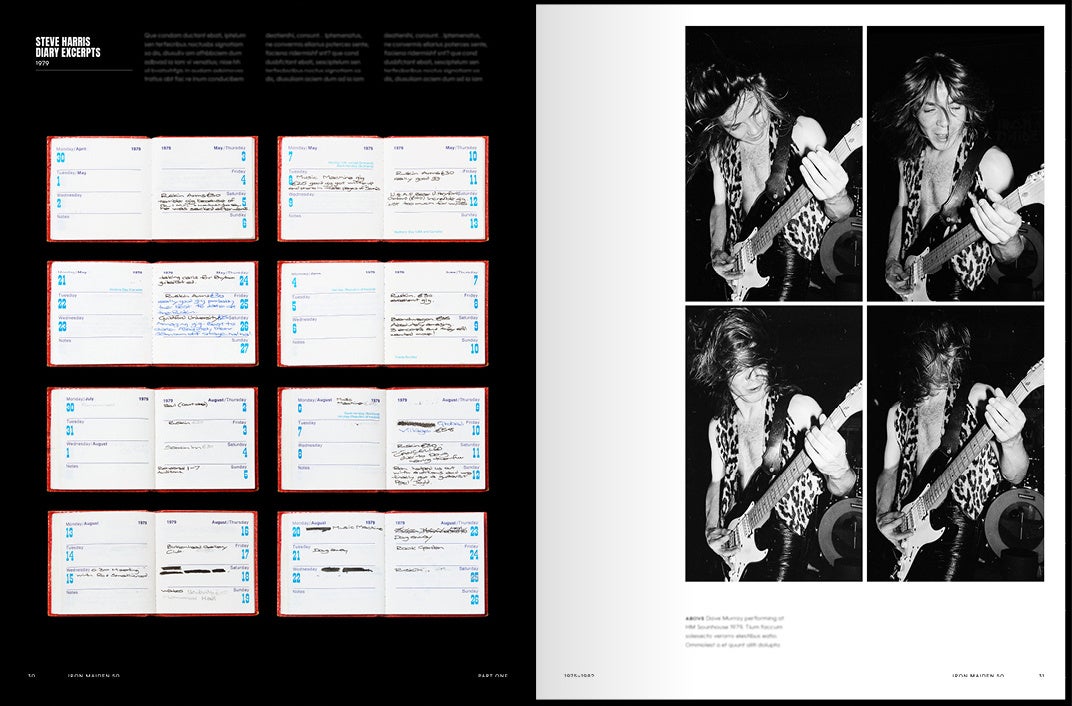Click page number 31 in footer
Screen dimensions: 1072x706
pyautogui.click(x=1041, y=676)
